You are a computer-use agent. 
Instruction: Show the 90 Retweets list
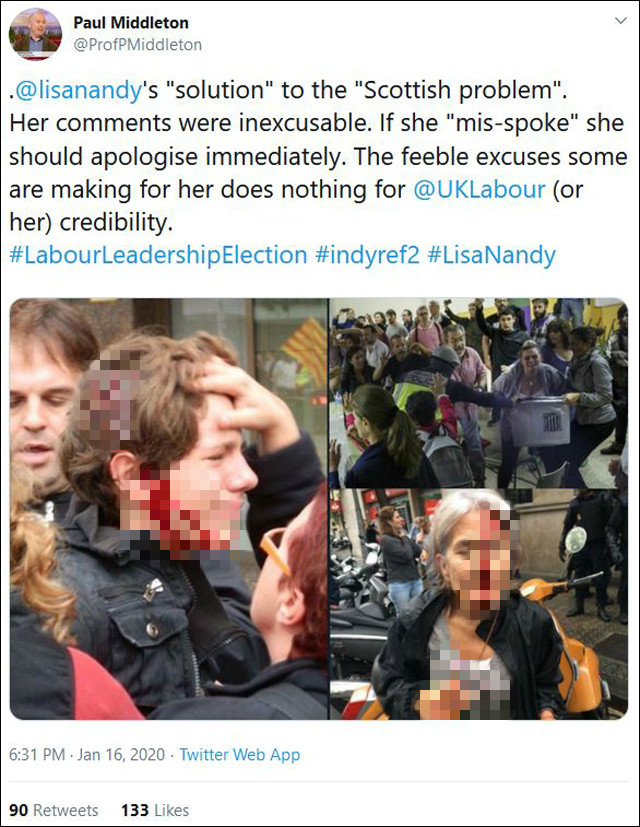[53, 810]
